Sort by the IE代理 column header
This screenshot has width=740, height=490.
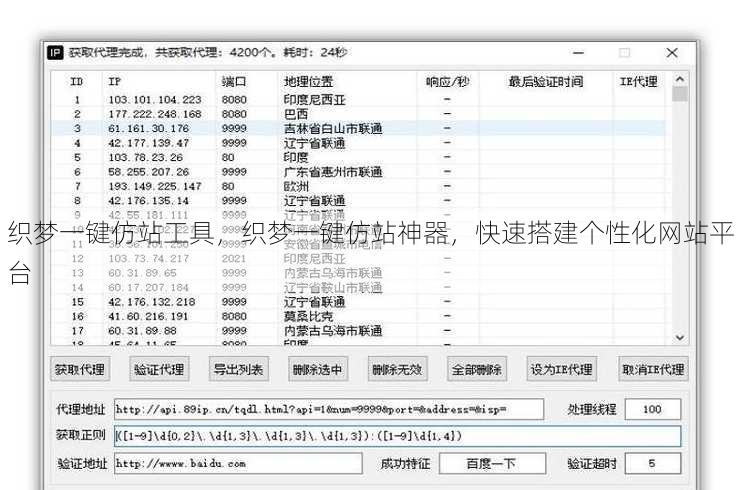pyautogui.click(x=639, y=82)
